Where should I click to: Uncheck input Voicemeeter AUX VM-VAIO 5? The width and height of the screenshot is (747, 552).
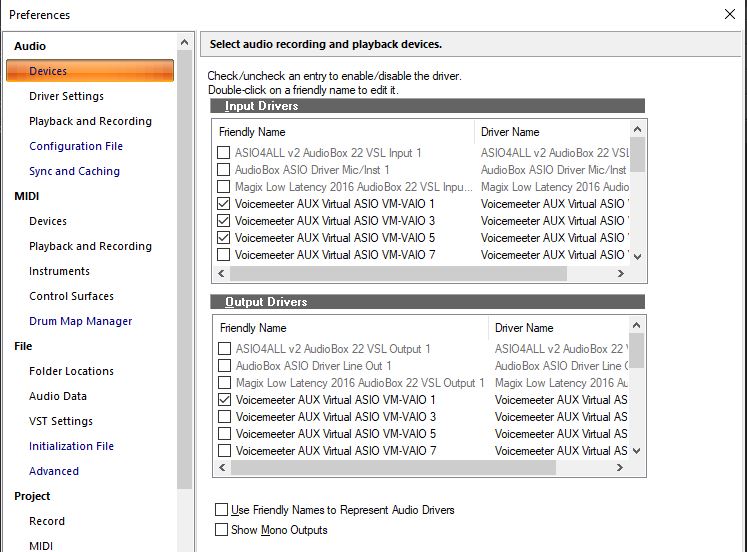(223, 238)
